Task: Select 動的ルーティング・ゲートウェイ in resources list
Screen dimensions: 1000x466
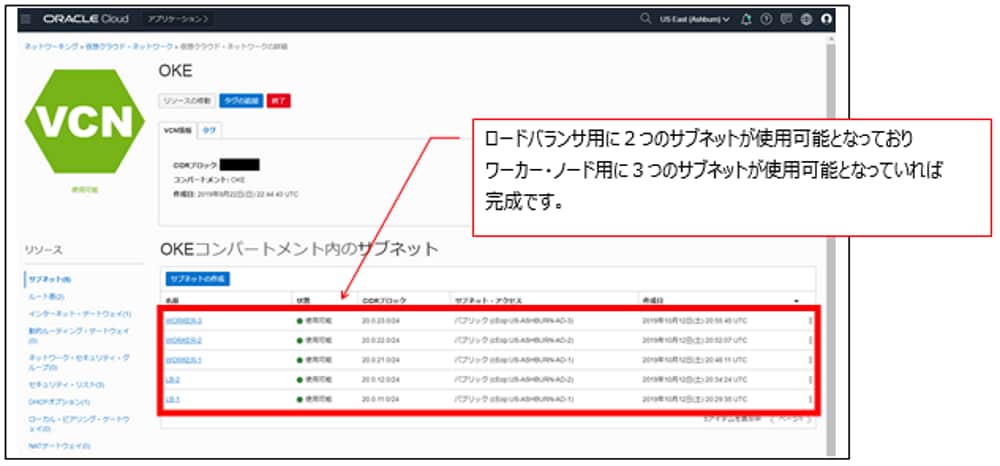Action: pos(79,335)
